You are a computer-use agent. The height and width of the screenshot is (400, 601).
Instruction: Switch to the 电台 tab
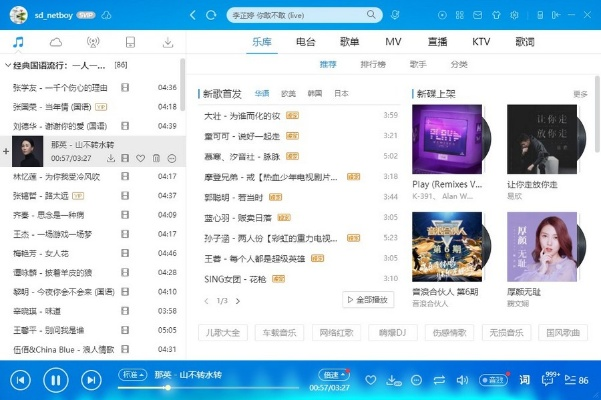[306, 42]
